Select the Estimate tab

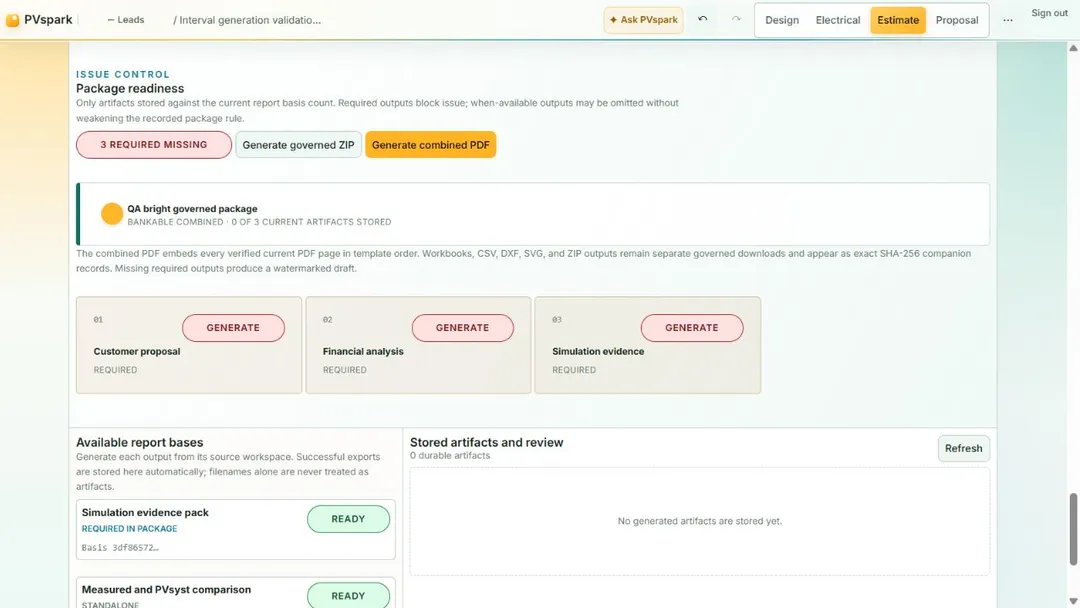coord(897,20)
